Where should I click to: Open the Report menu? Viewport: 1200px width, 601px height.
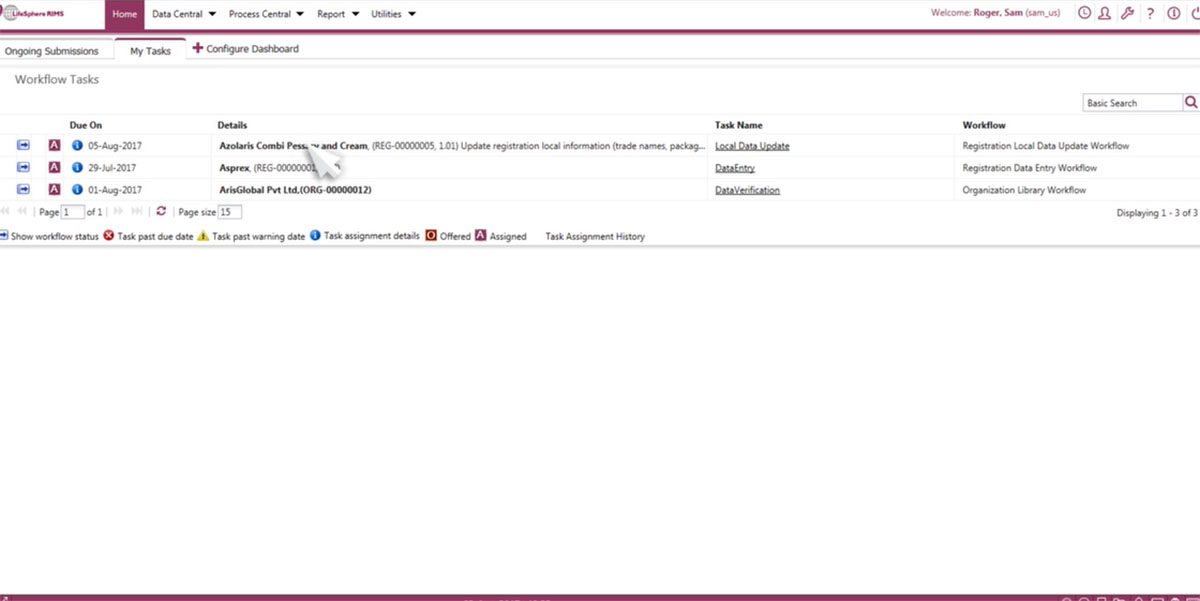click(x=338, y=14)
